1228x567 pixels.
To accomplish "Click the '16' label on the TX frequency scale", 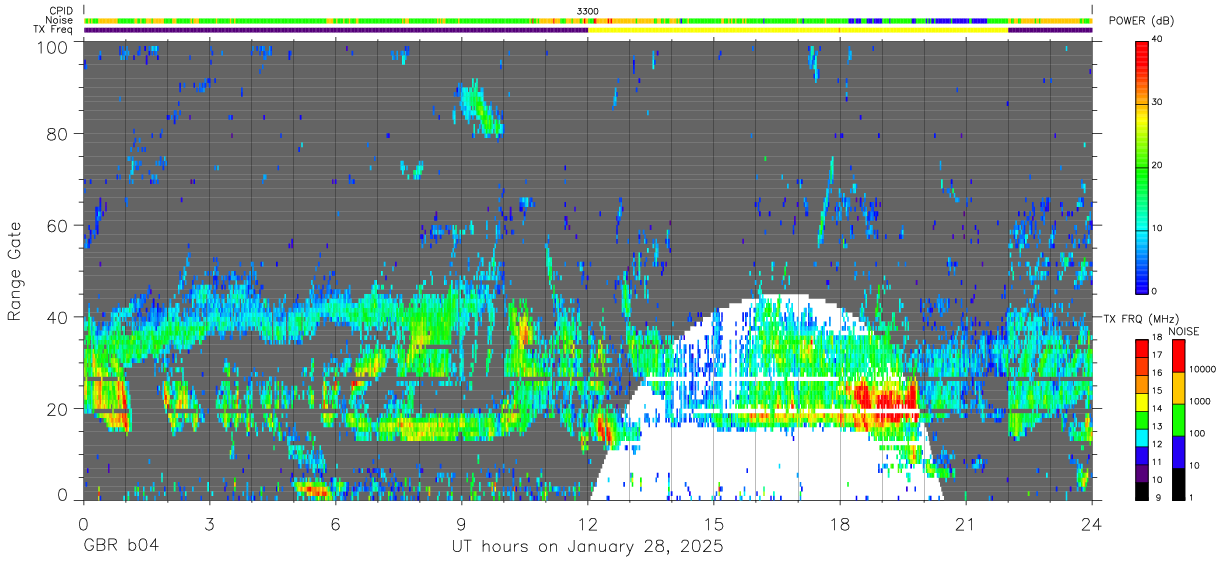I will [1159, 374].
